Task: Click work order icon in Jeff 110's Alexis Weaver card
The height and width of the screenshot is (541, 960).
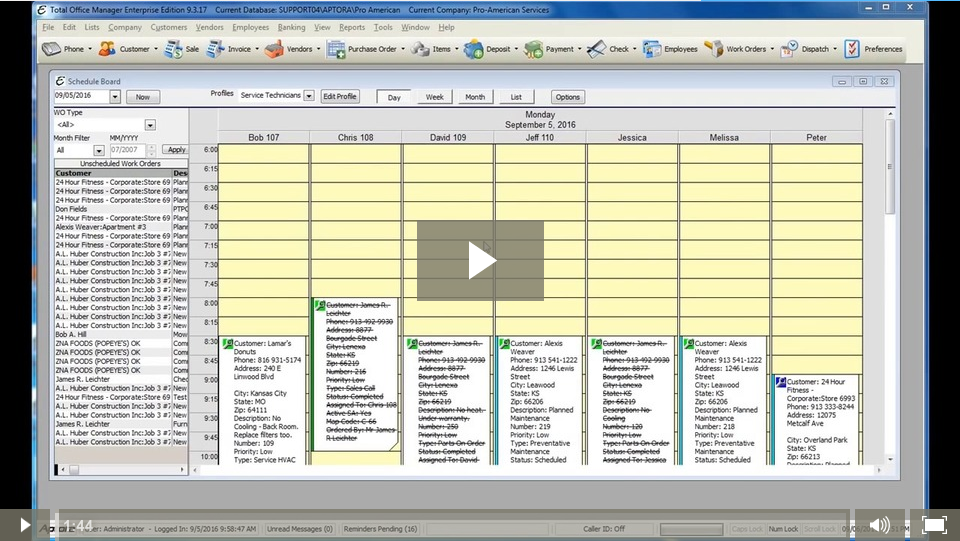Action: coord(504,344)
